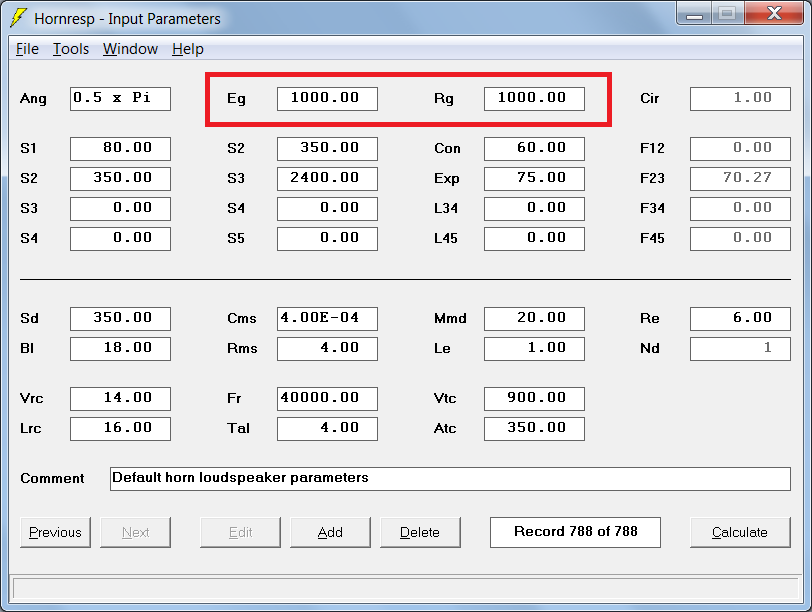Image resolution: width=812 pixels, height=612 pixels.
Task: Open the Window menu
Action: point(130,49)
